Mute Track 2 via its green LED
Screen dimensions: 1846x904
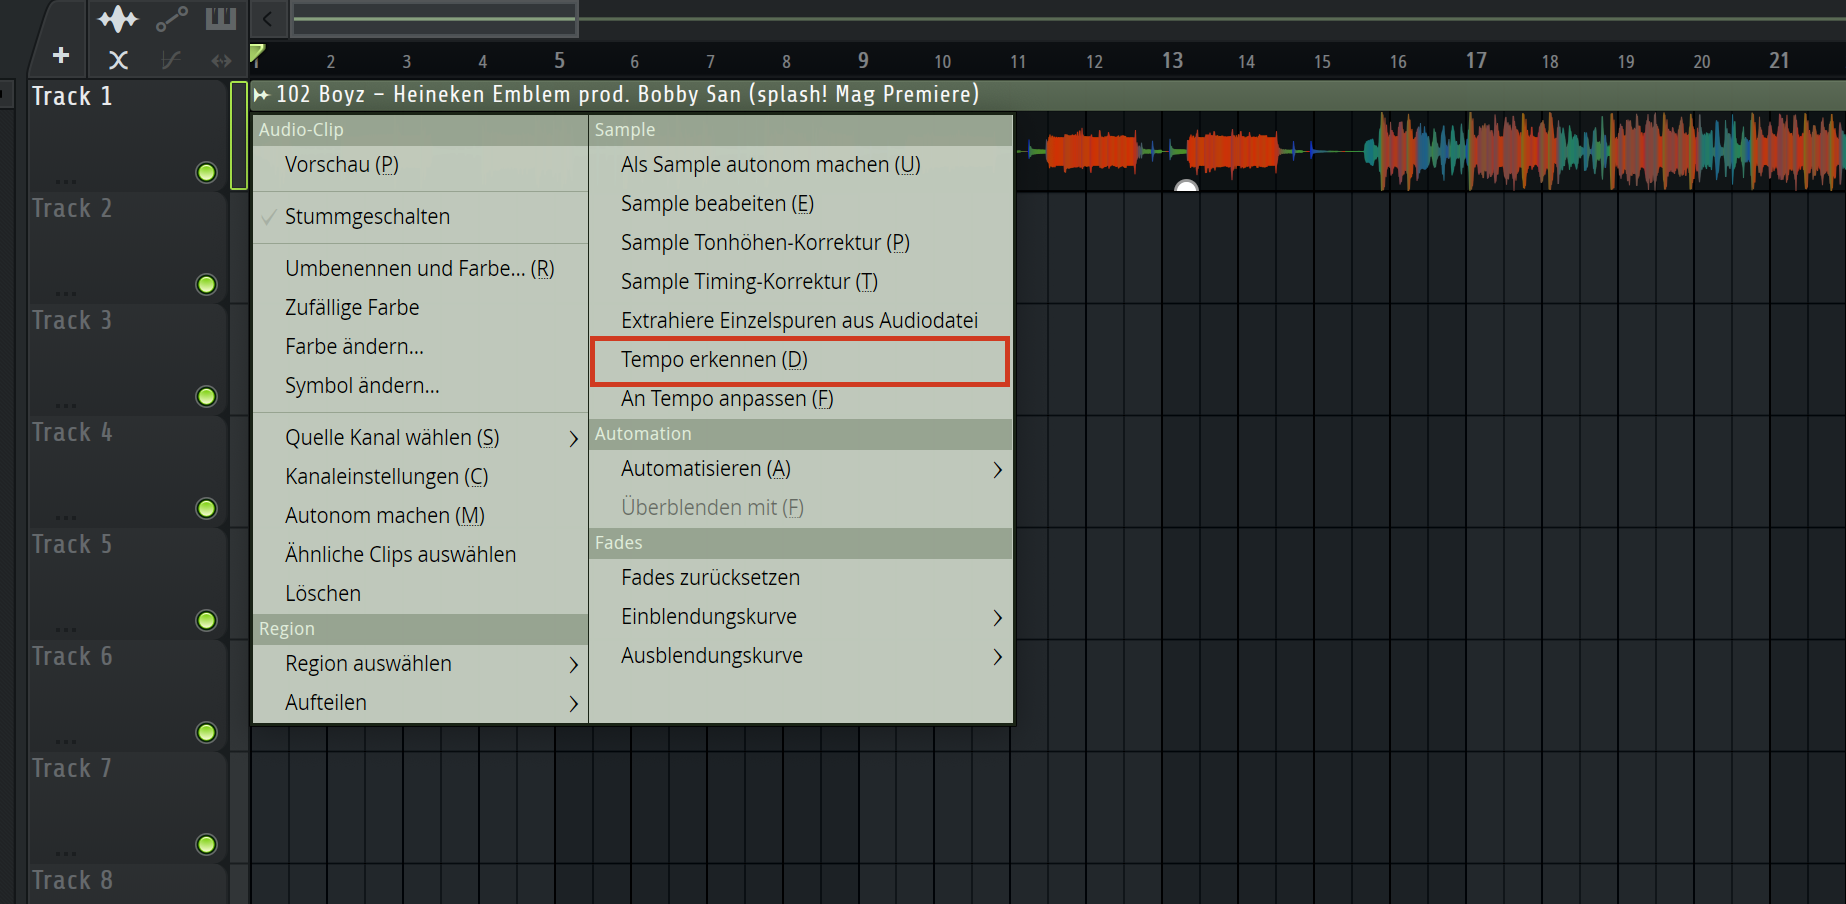click(206, 284)
